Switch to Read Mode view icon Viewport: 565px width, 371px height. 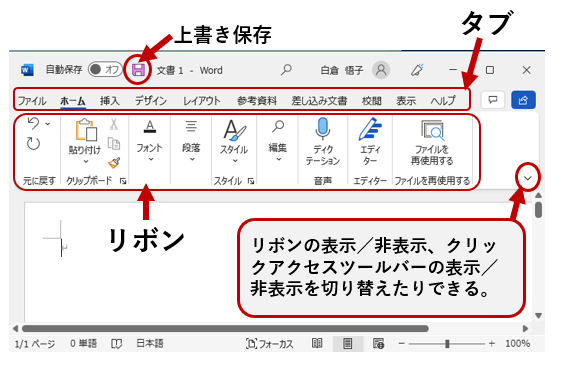(317, 344)
